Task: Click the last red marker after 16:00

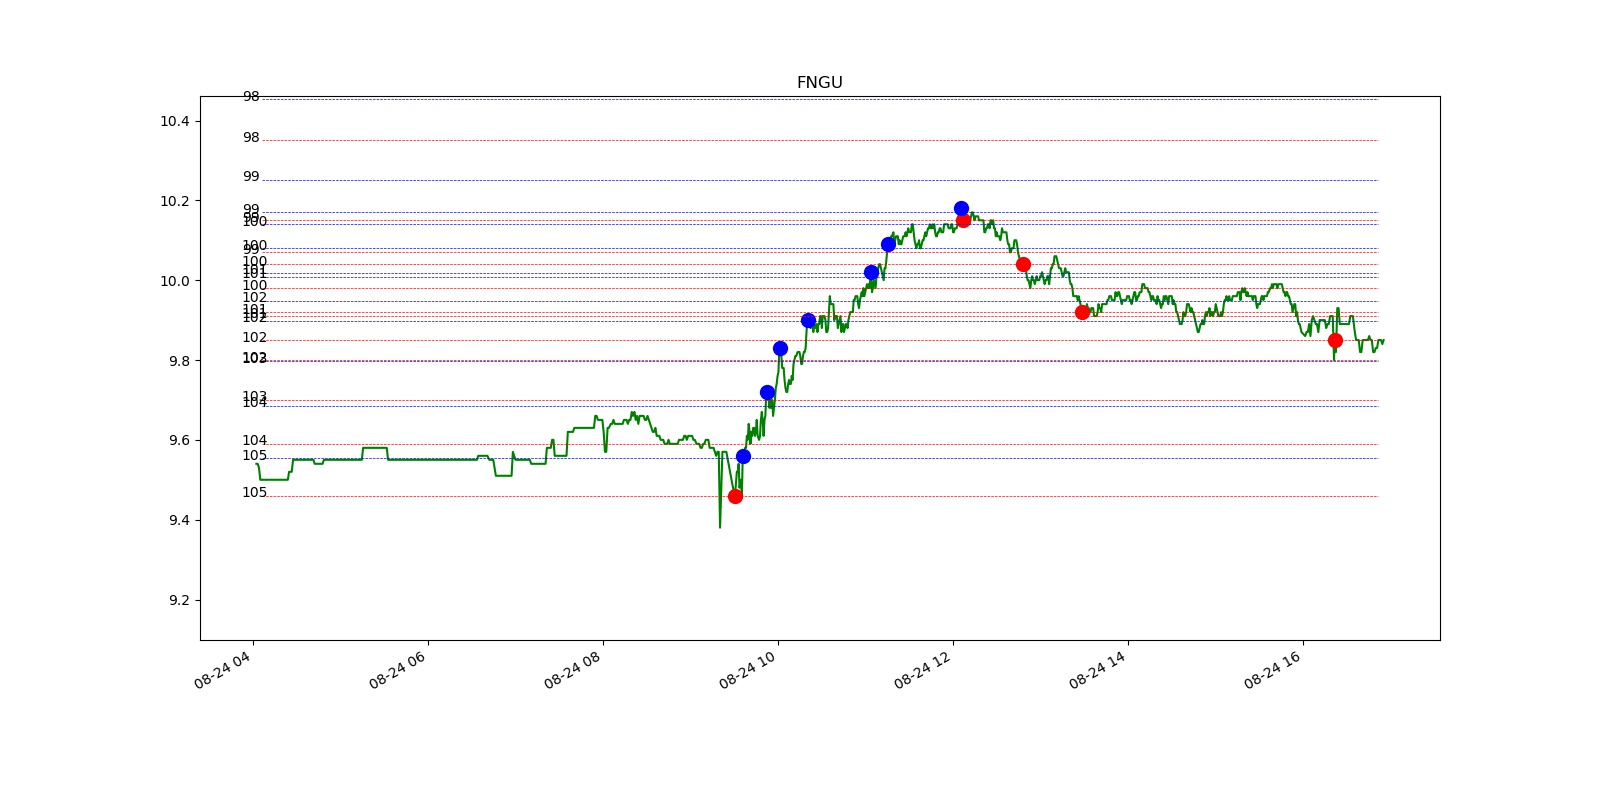Action: 1335,340
